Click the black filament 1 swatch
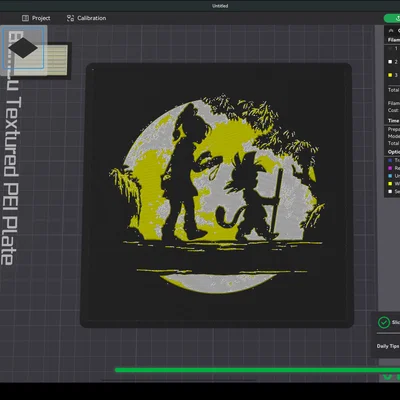400x400 pixels. [390, 49]
